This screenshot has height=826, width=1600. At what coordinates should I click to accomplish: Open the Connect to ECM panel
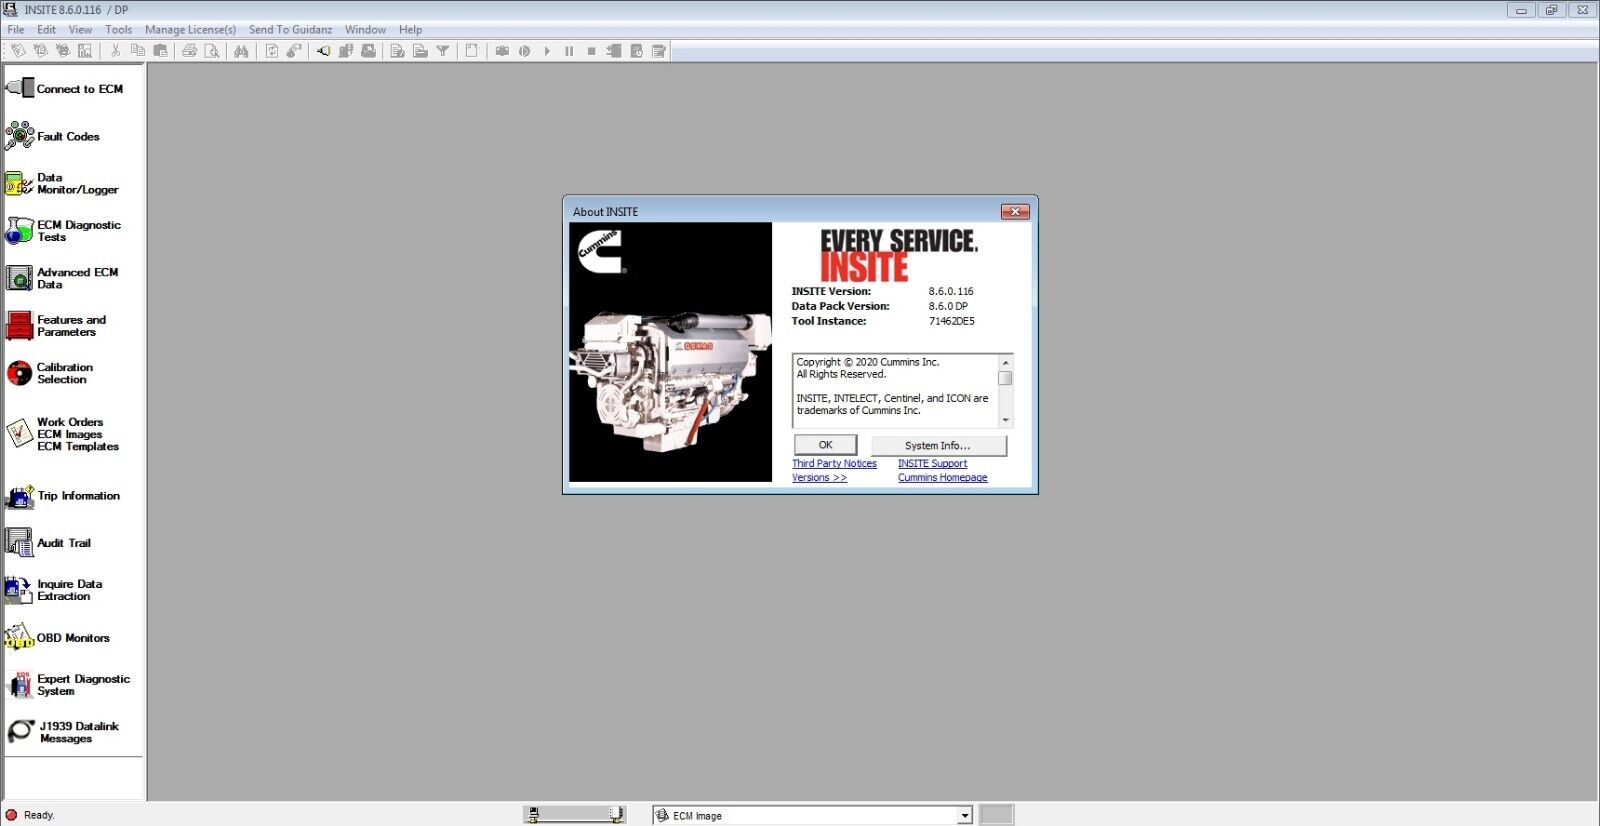click(x=66, y=89)
